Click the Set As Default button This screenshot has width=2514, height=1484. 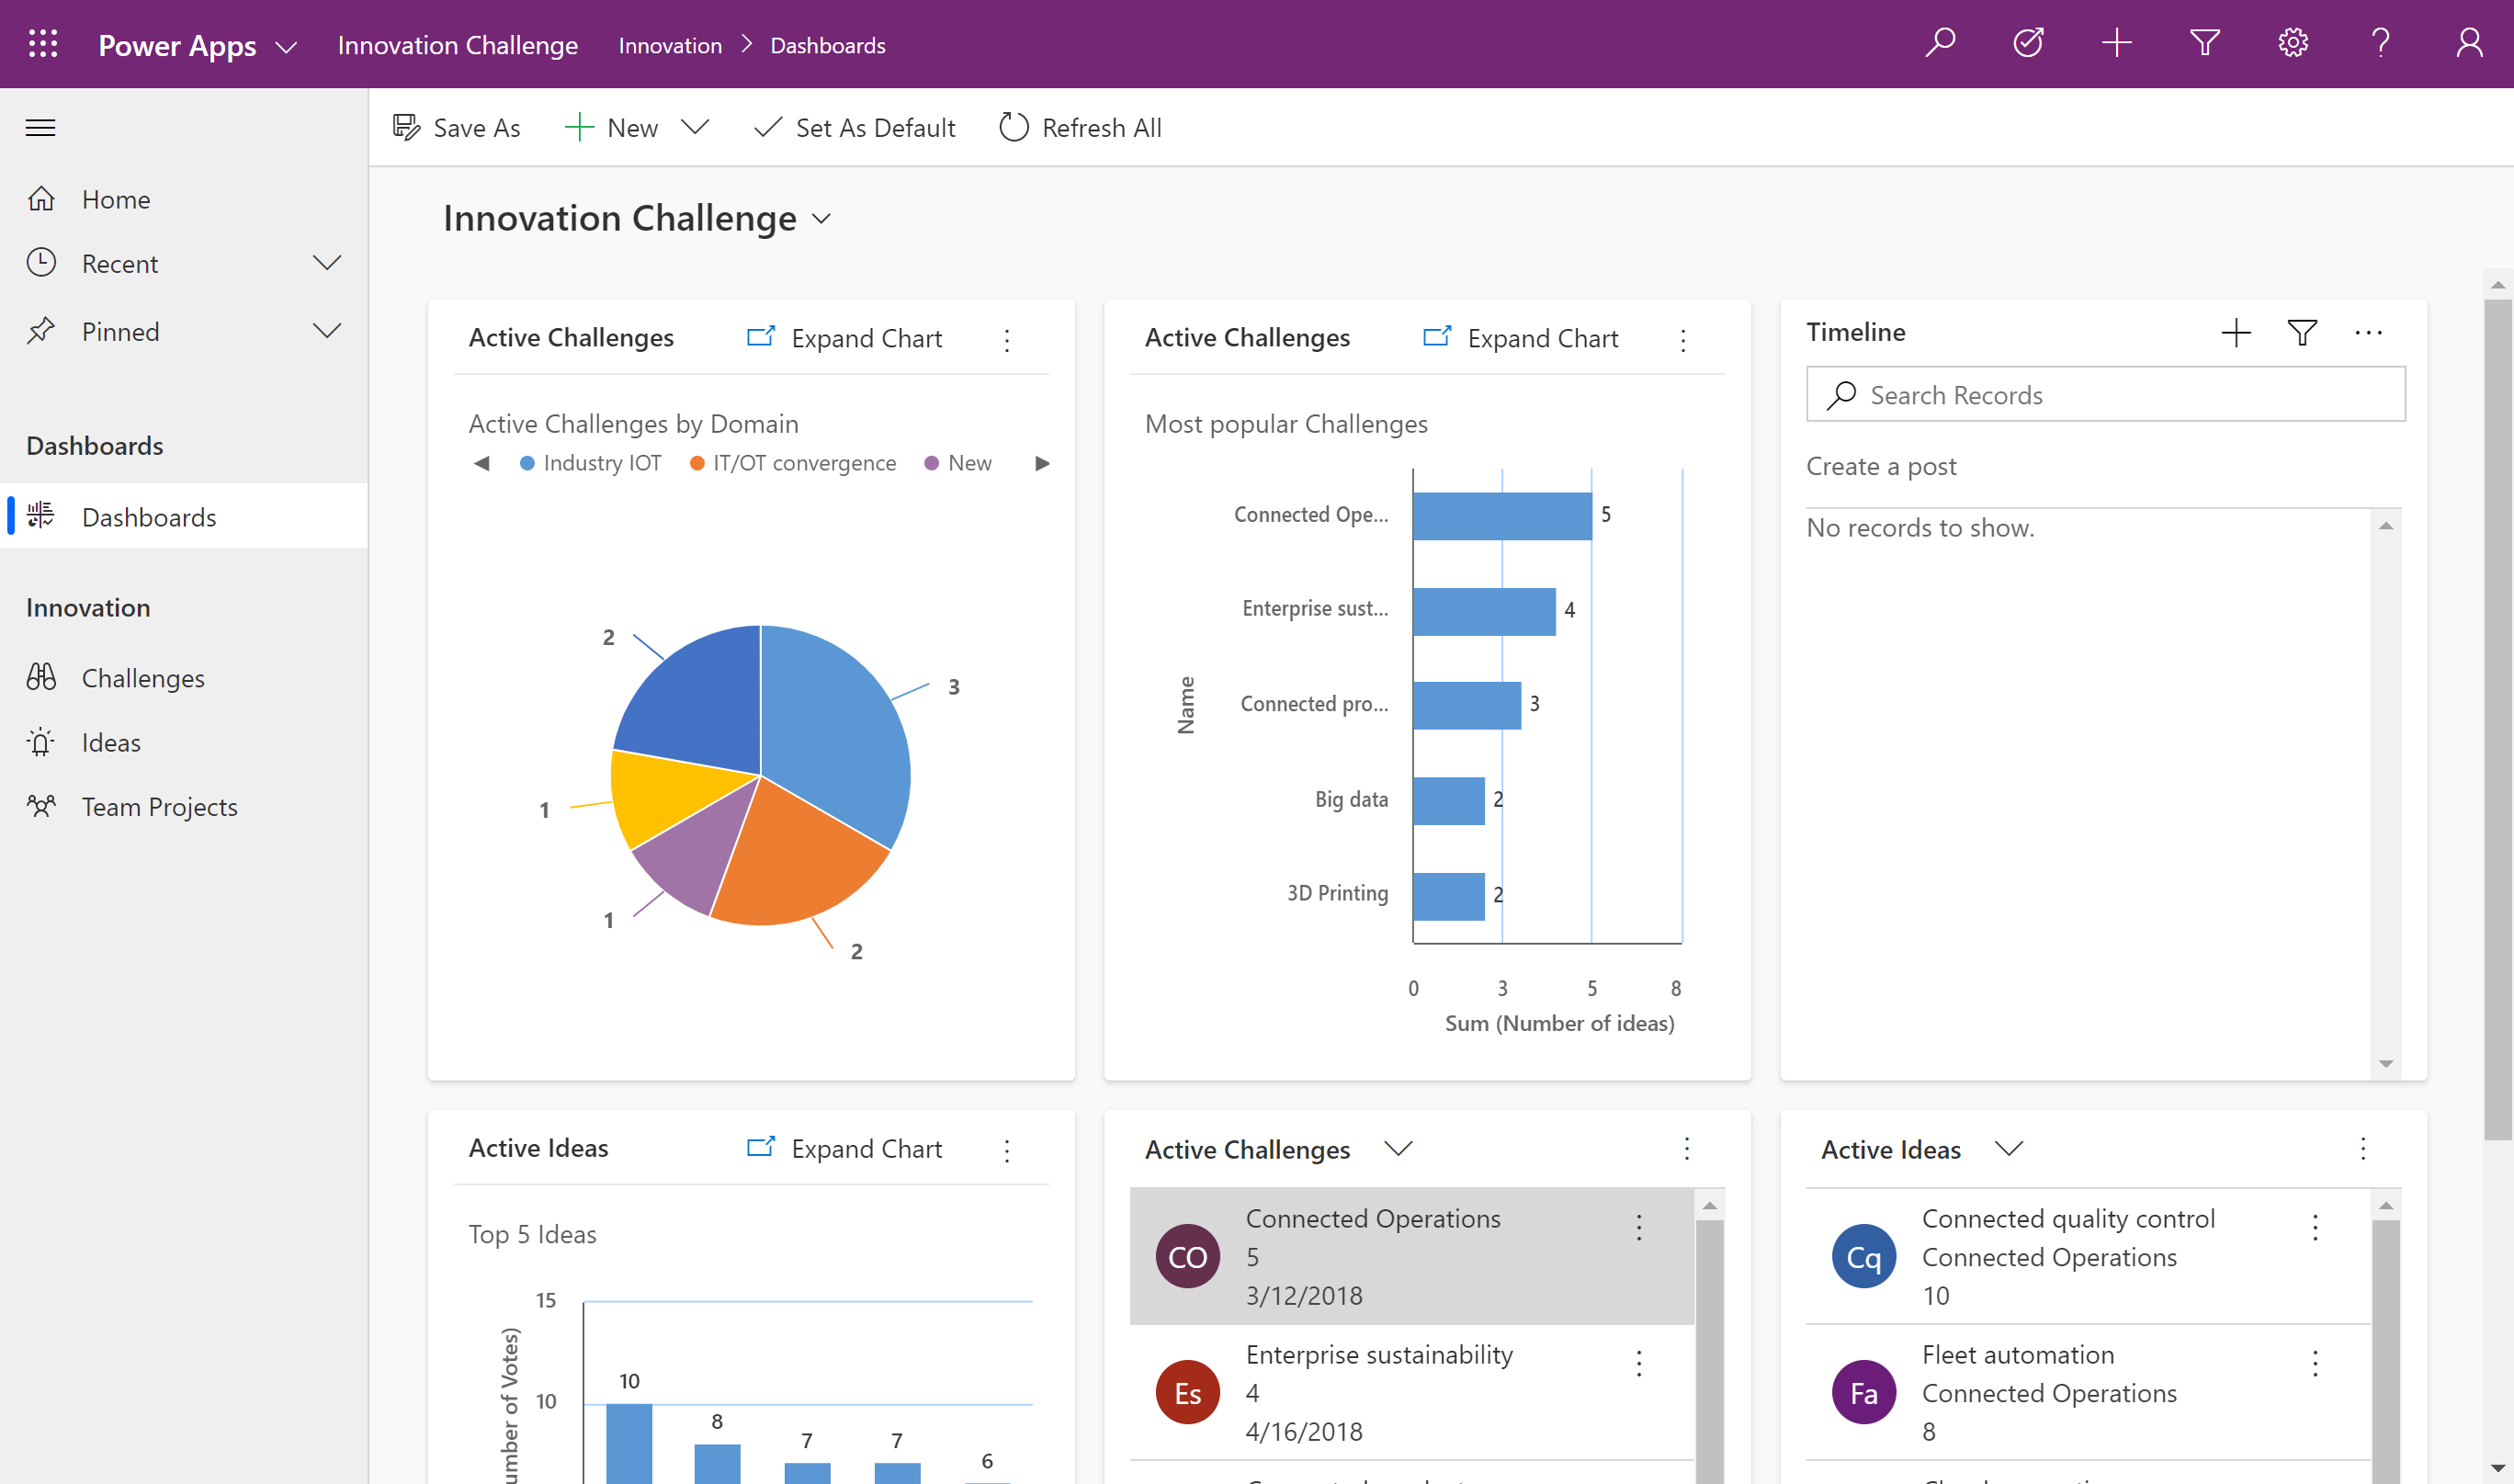coord(855,126)
